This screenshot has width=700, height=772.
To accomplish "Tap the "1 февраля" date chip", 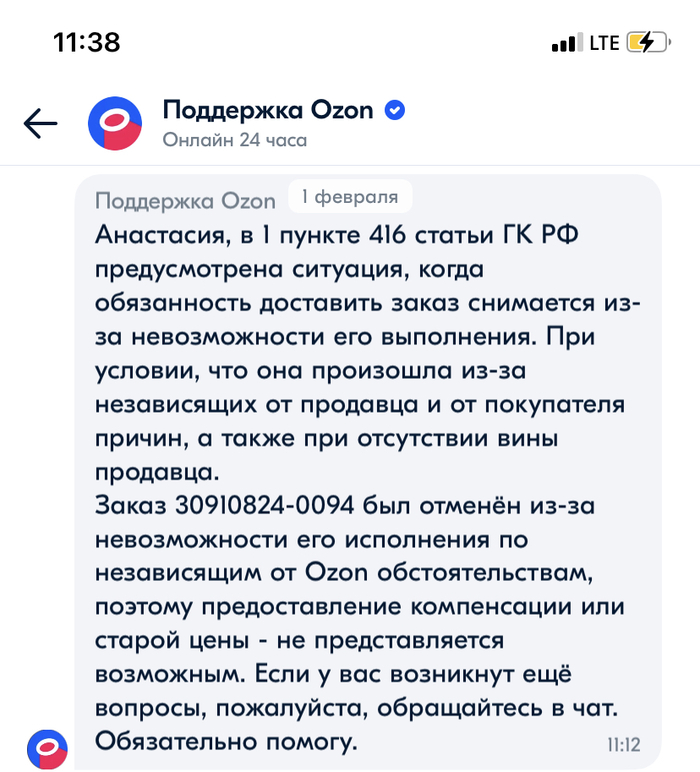I will 349,196.
